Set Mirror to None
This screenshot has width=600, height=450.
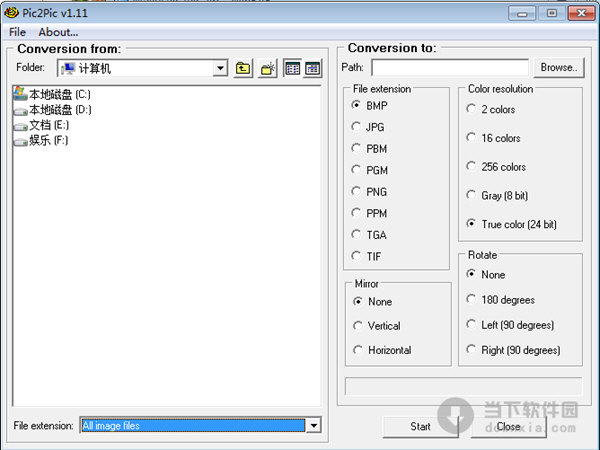(373, 302)
